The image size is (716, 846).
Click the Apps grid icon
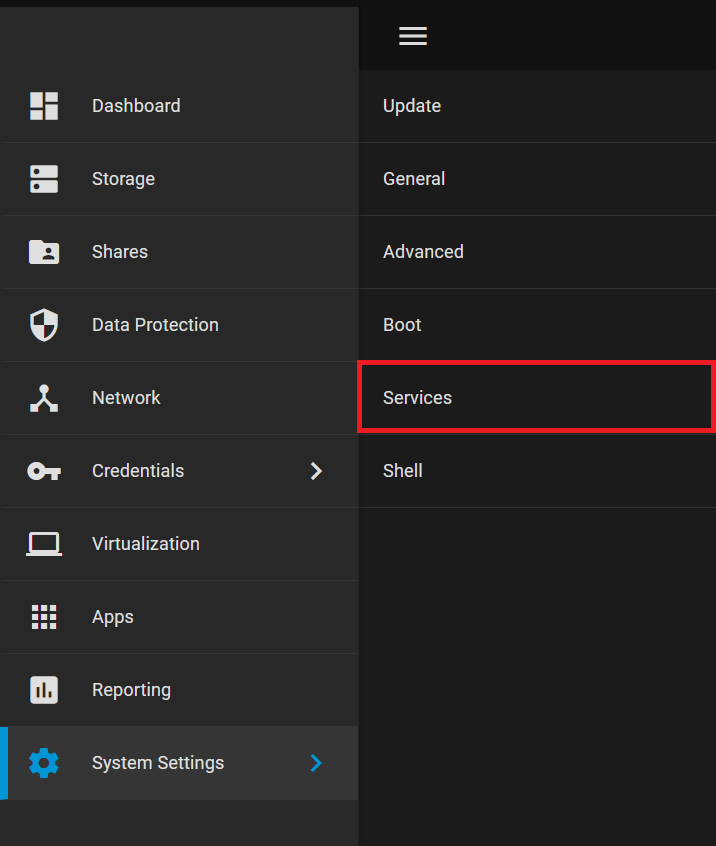[44, 617]
